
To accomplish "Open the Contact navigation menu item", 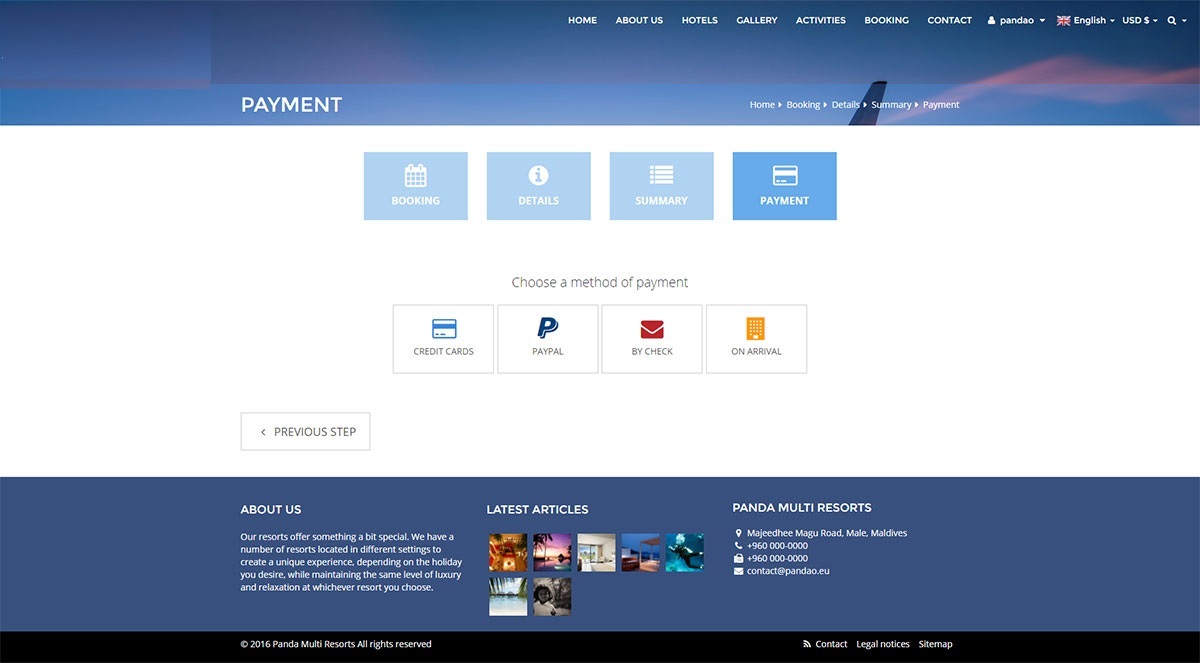I will tap(950, 20).
